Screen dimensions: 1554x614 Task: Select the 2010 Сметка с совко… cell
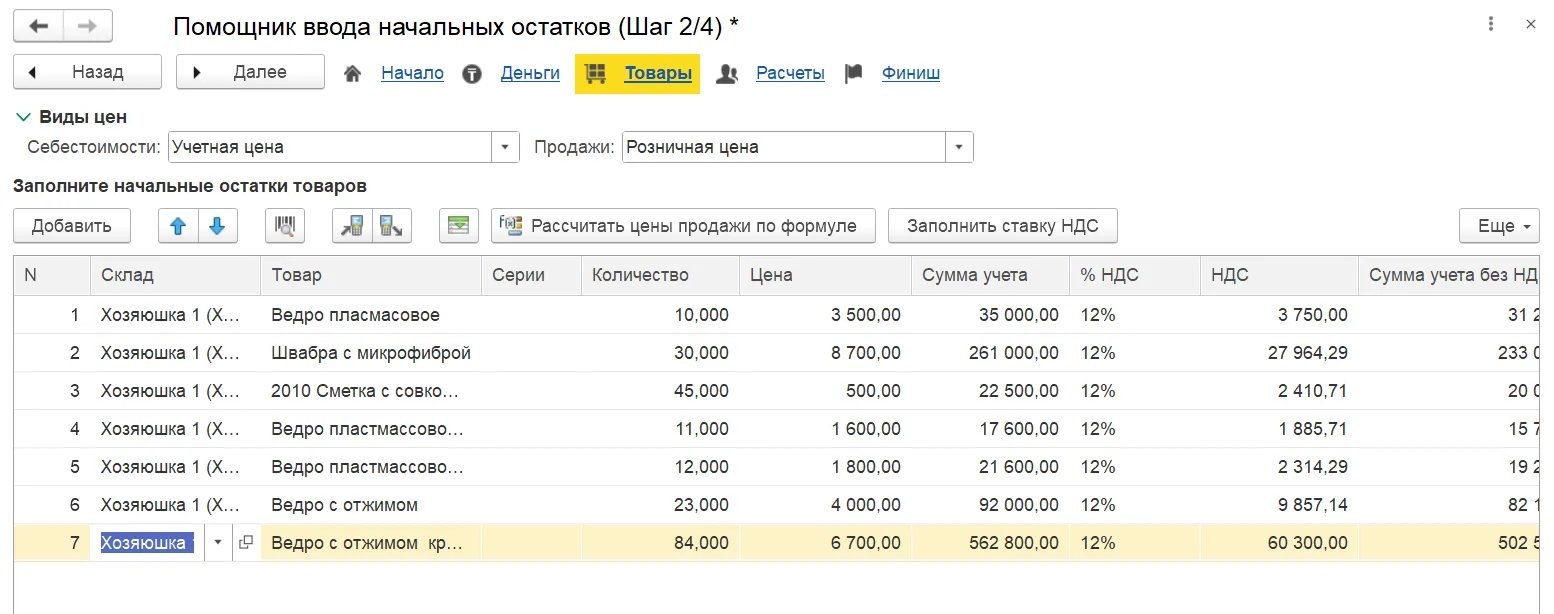370,391
